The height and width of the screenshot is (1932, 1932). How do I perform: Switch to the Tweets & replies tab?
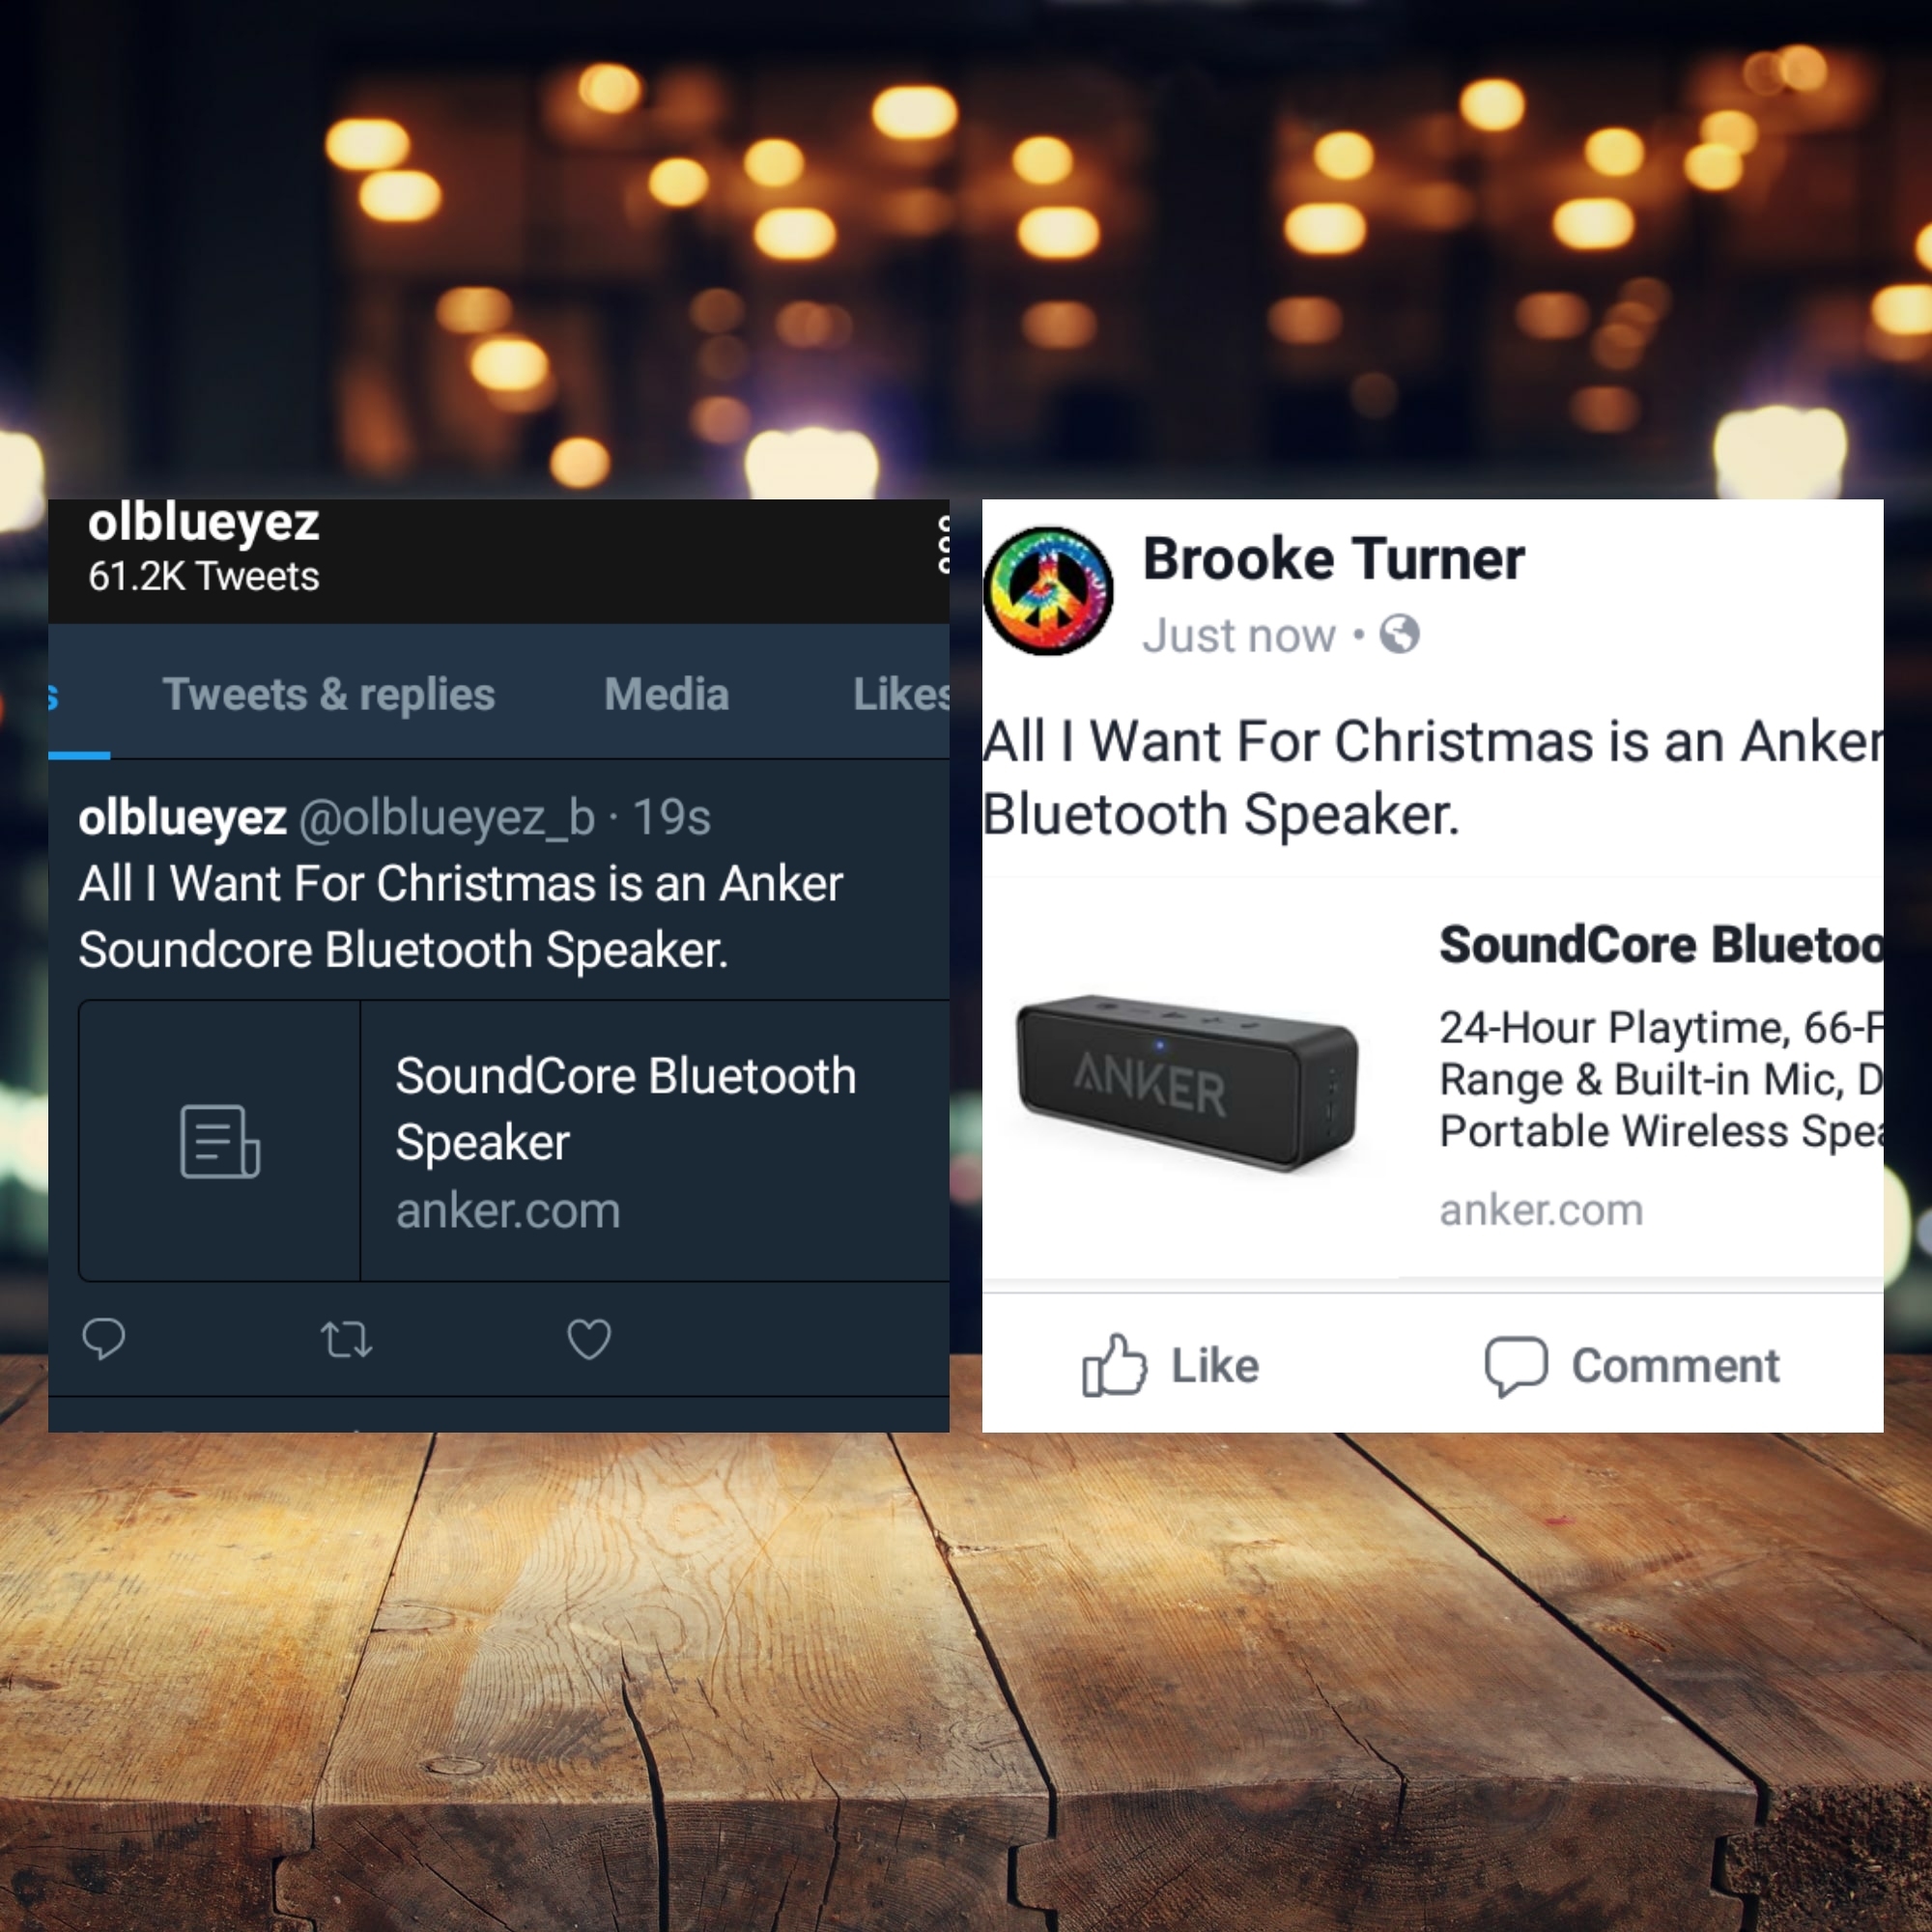[328, 694]
